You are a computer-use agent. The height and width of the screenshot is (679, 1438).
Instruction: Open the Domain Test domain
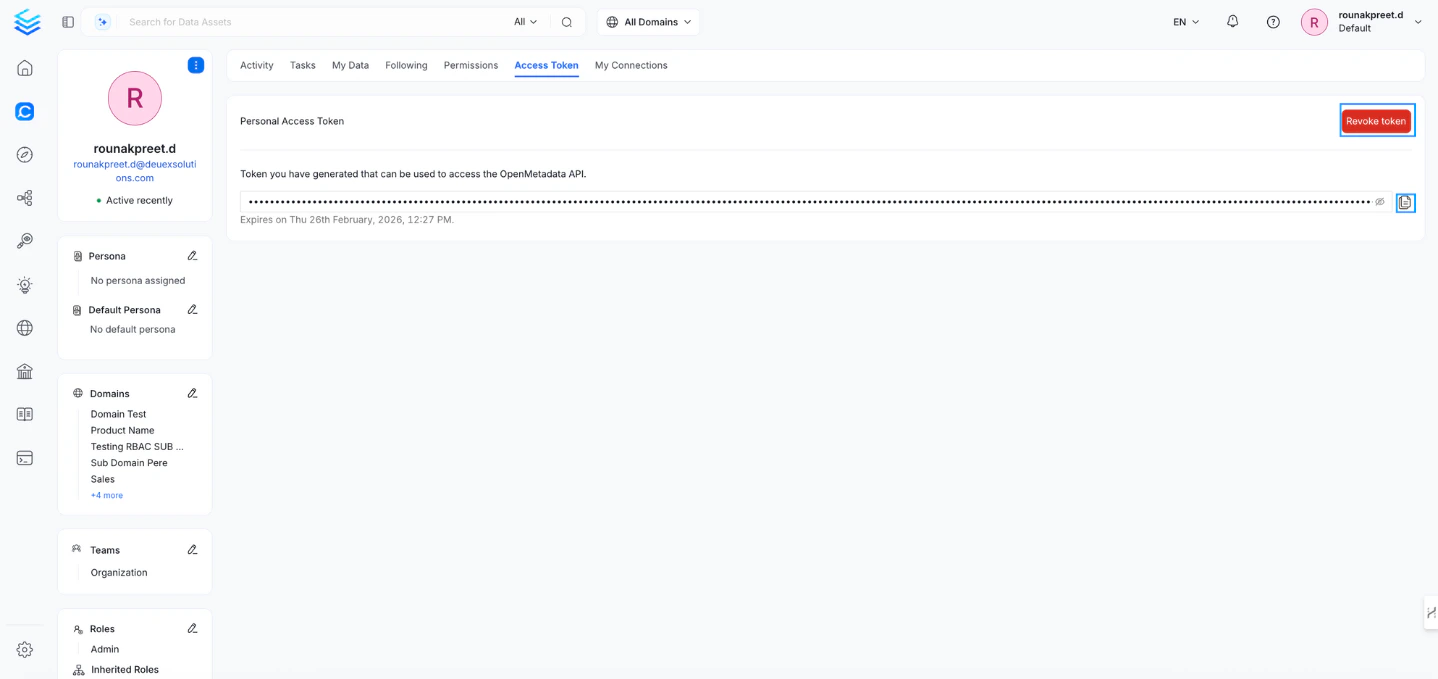(x=118, y=414)
